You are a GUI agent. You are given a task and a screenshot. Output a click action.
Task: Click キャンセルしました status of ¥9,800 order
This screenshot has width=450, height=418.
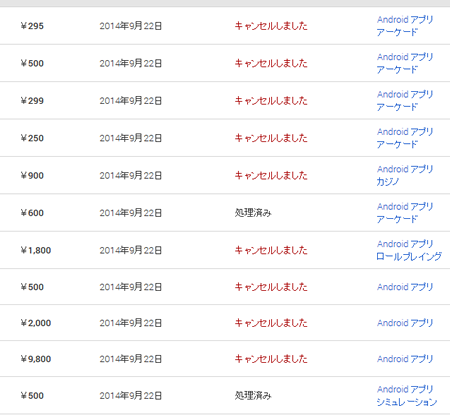(x=271, y=359)
